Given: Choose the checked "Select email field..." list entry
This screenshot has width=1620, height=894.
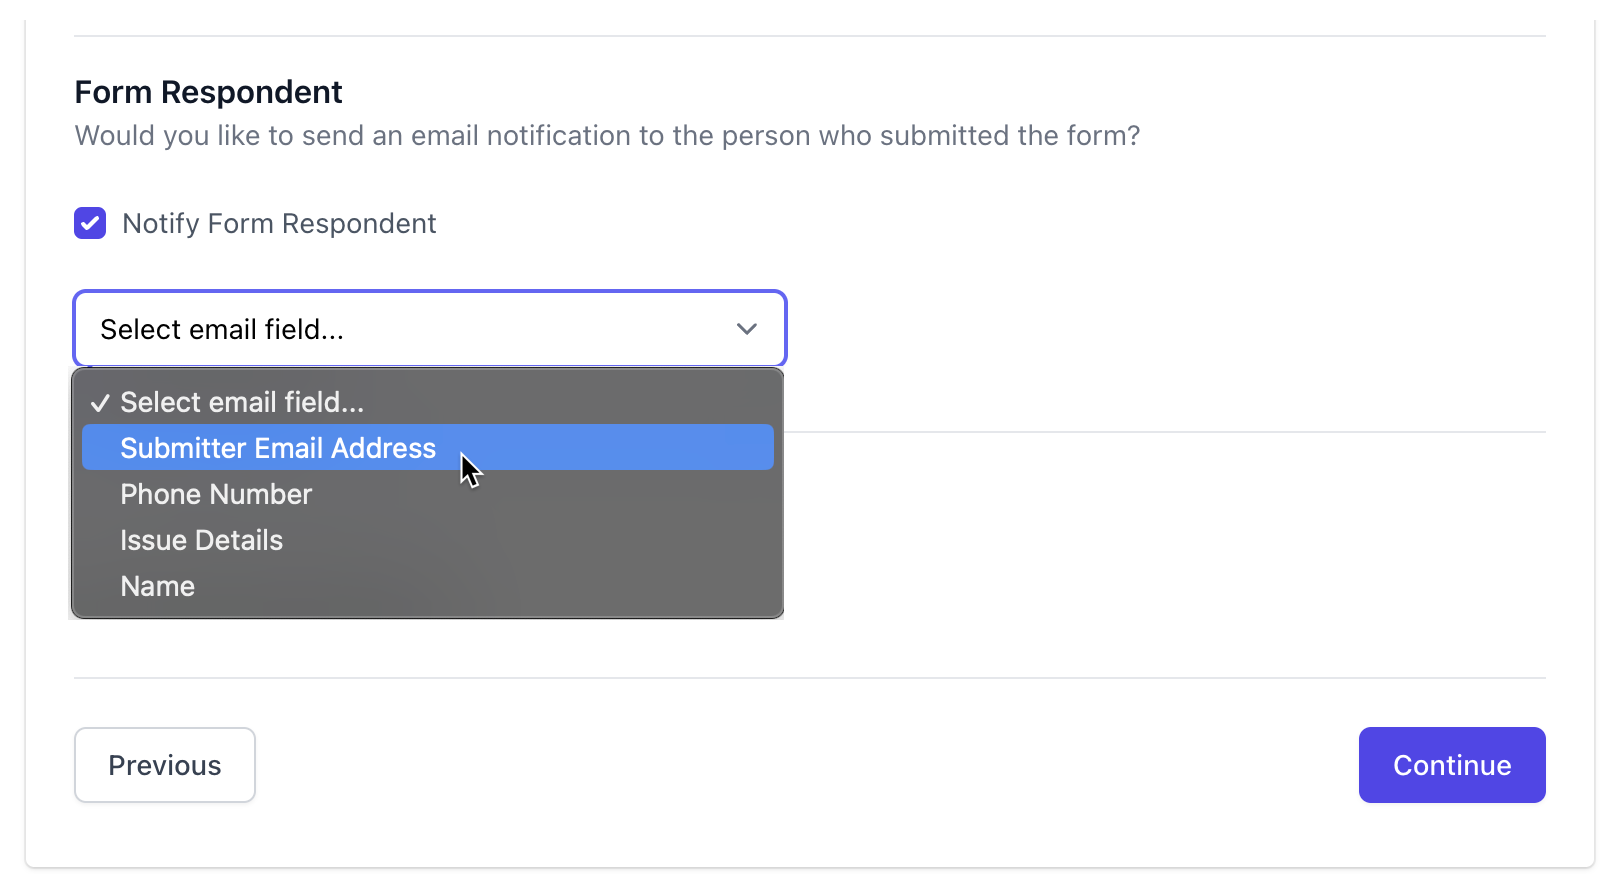Looking at the screenshot, I should 242,402.
